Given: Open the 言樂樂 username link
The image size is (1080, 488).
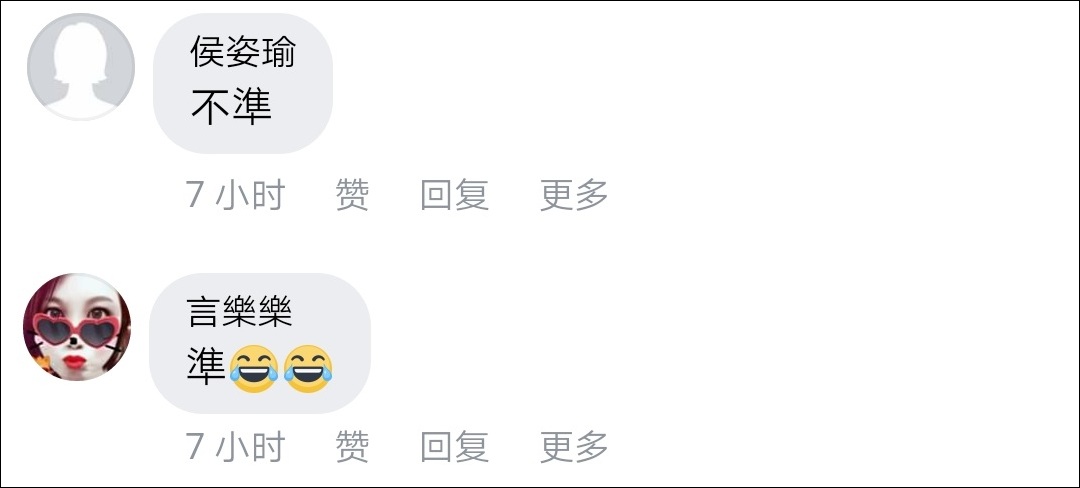Looking at the screenshot, I should coord(240,311).
